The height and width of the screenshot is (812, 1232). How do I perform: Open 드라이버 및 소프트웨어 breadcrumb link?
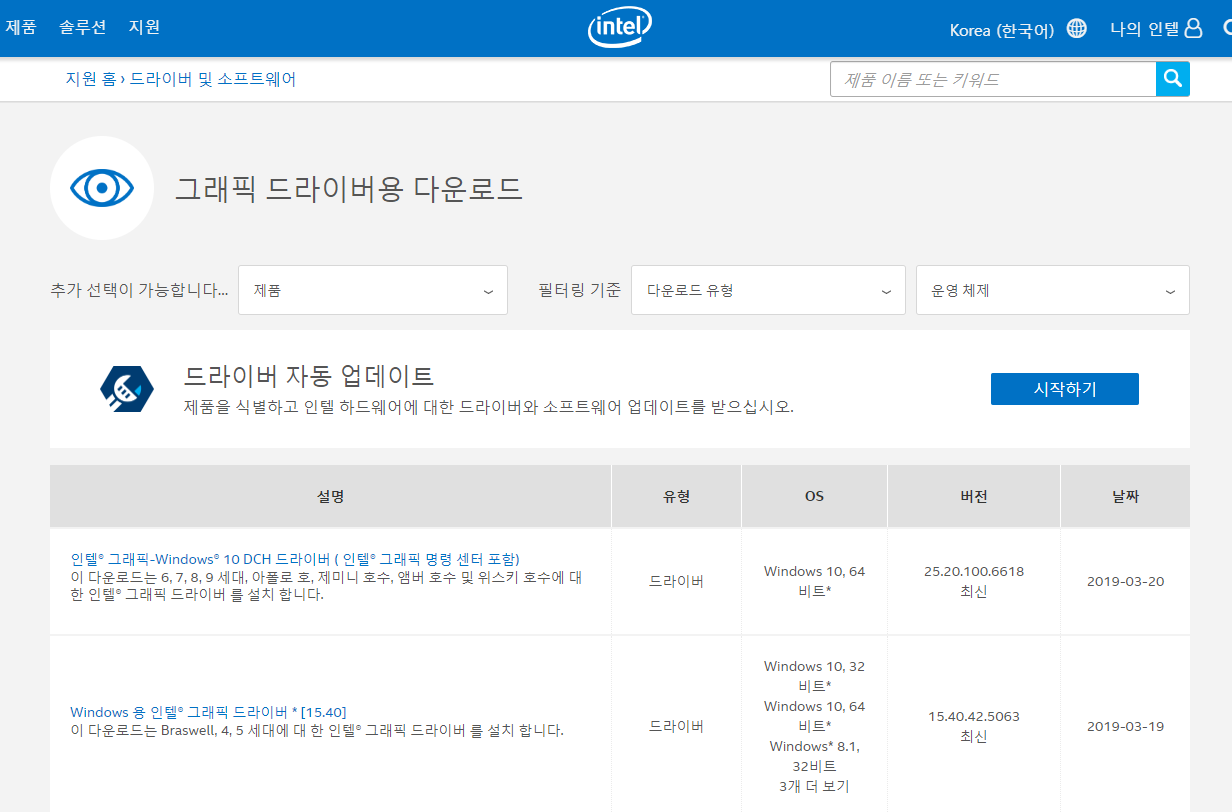213,79
